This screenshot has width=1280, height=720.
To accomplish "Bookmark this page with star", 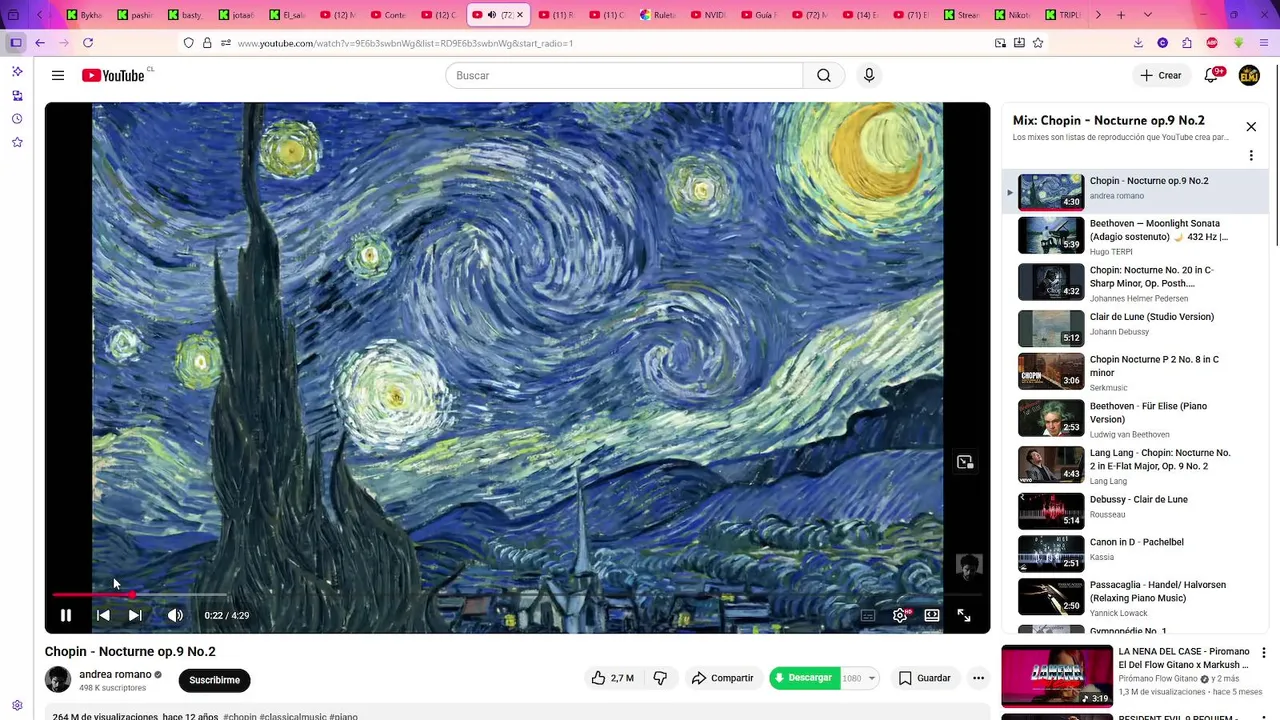I will pyautogui.click(x=1038, y=43).
